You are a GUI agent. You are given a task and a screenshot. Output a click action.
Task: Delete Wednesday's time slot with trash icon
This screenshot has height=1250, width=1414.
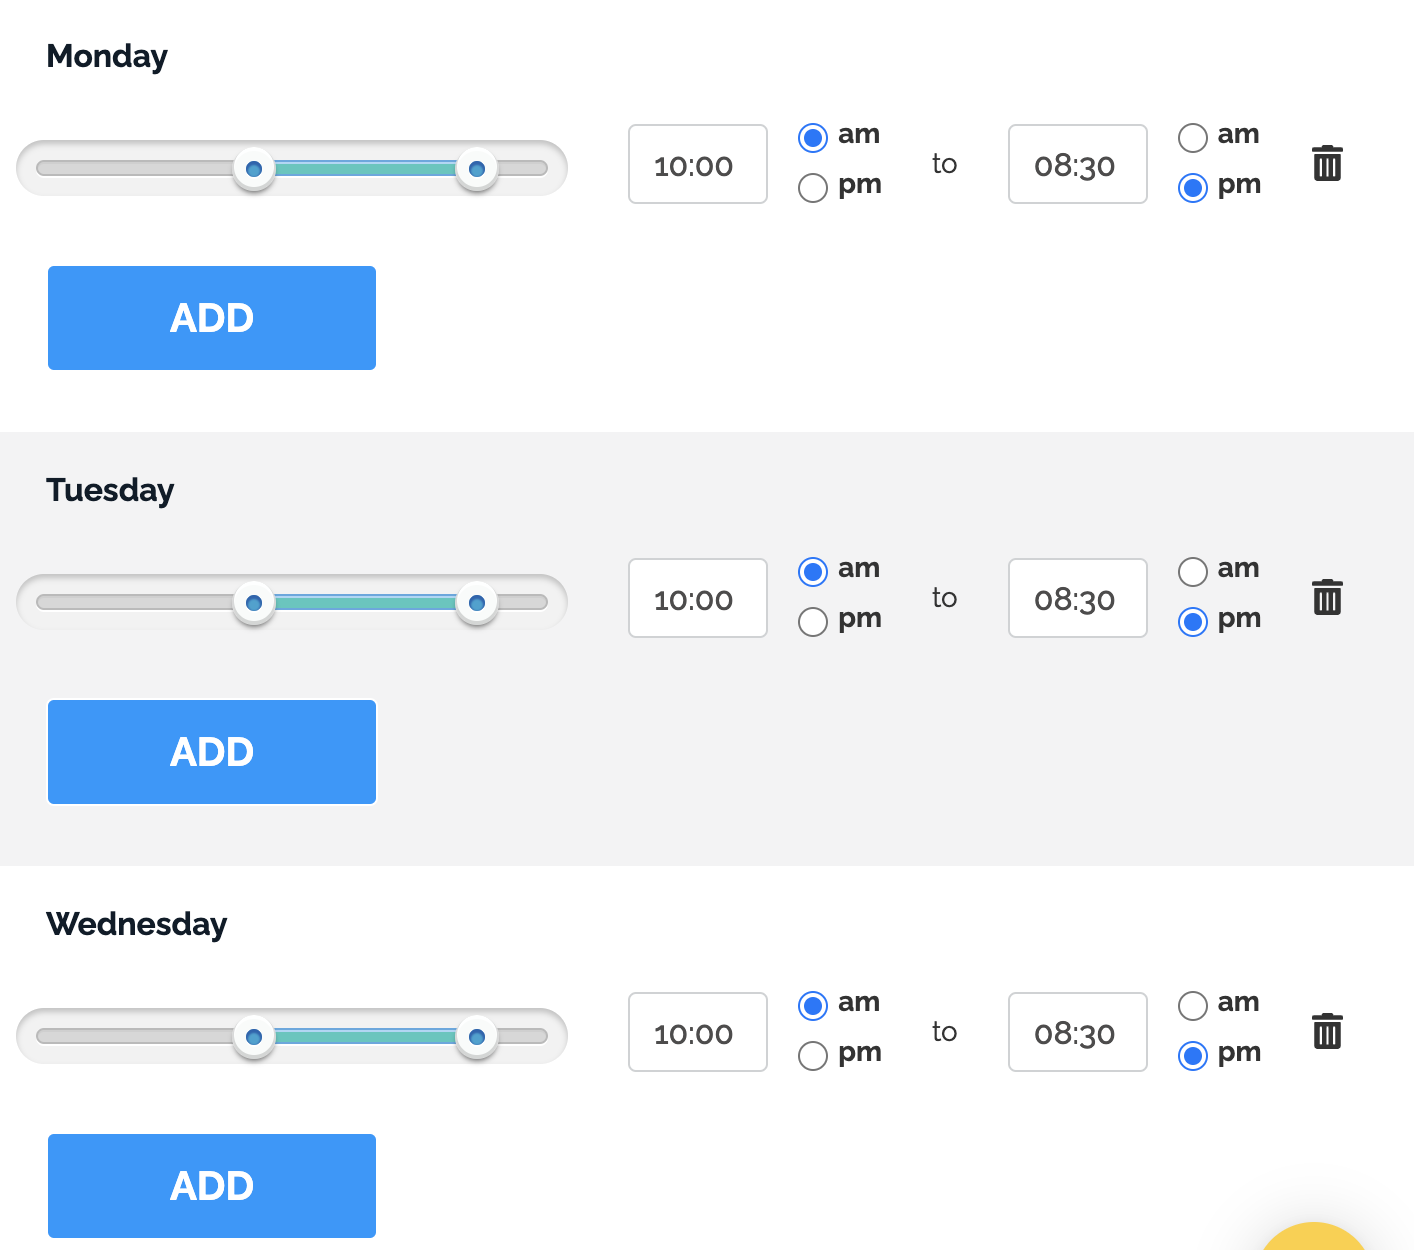[1327, 1031]
